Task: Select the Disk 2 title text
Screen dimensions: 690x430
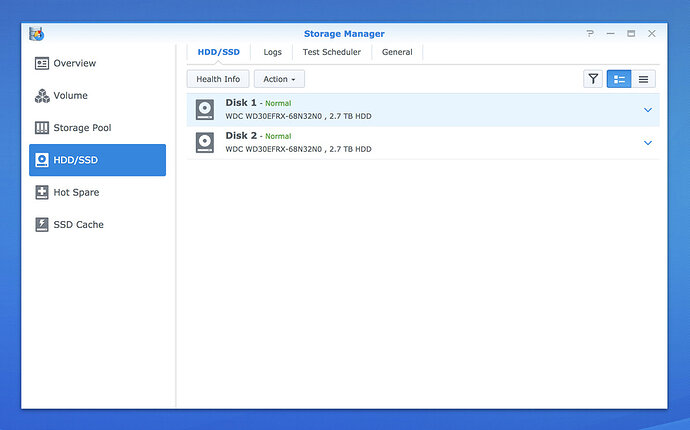Action: pyautogui.click(x=241, y=136)
